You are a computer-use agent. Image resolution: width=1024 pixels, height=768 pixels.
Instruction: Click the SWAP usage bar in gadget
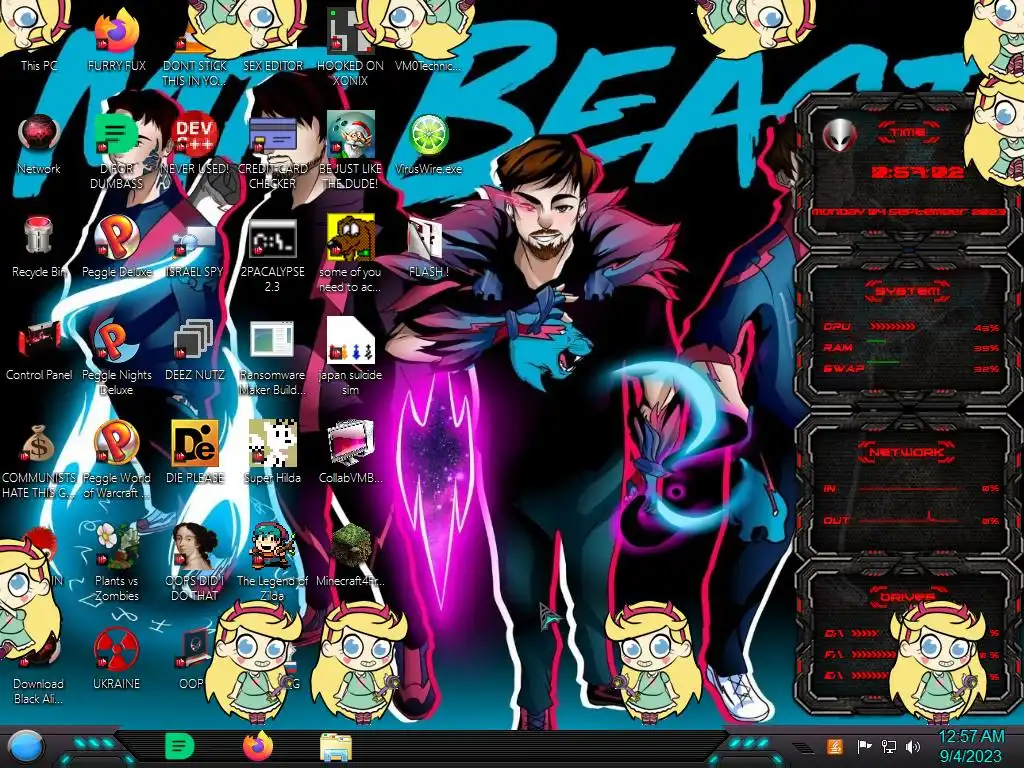[884, 361]
